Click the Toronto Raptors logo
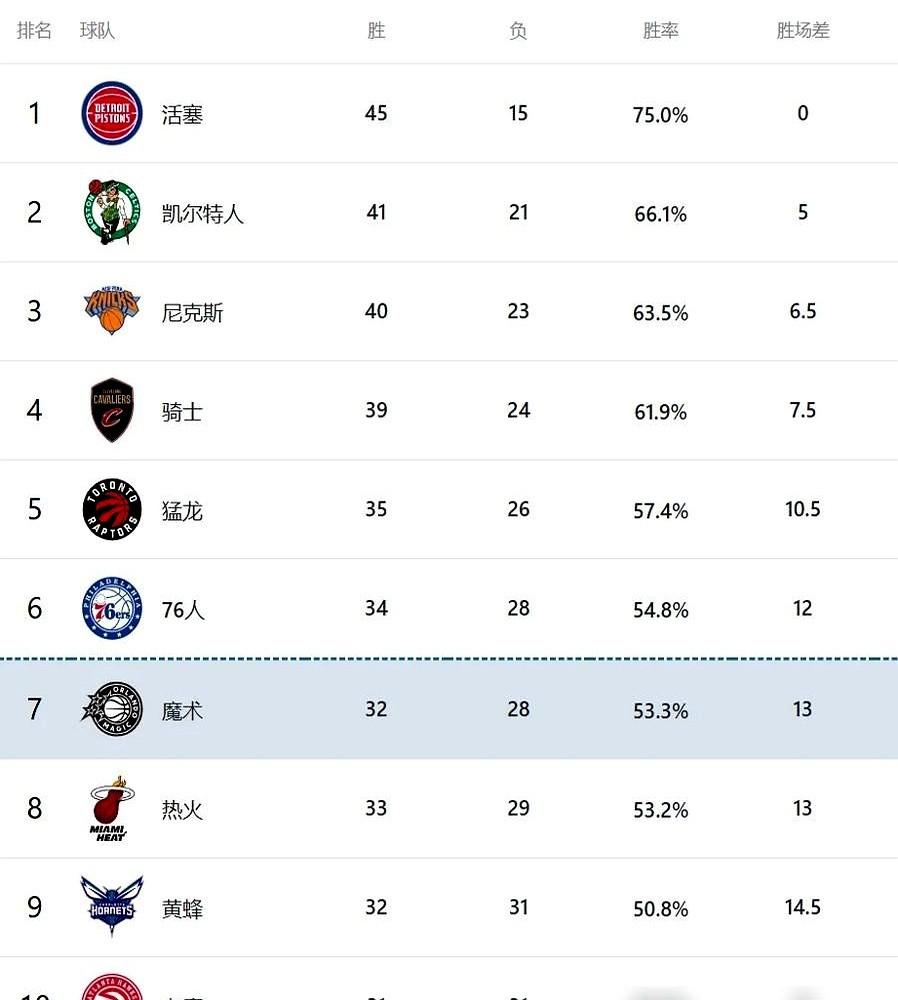Viewport: 898px width, 1000px height. (112, 509)
